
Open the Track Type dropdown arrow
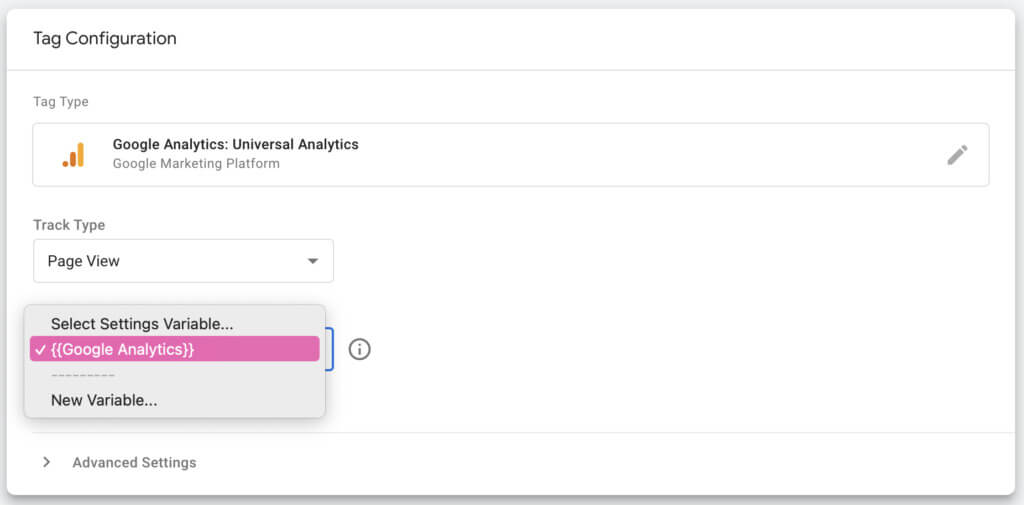[x=313, y=261]
